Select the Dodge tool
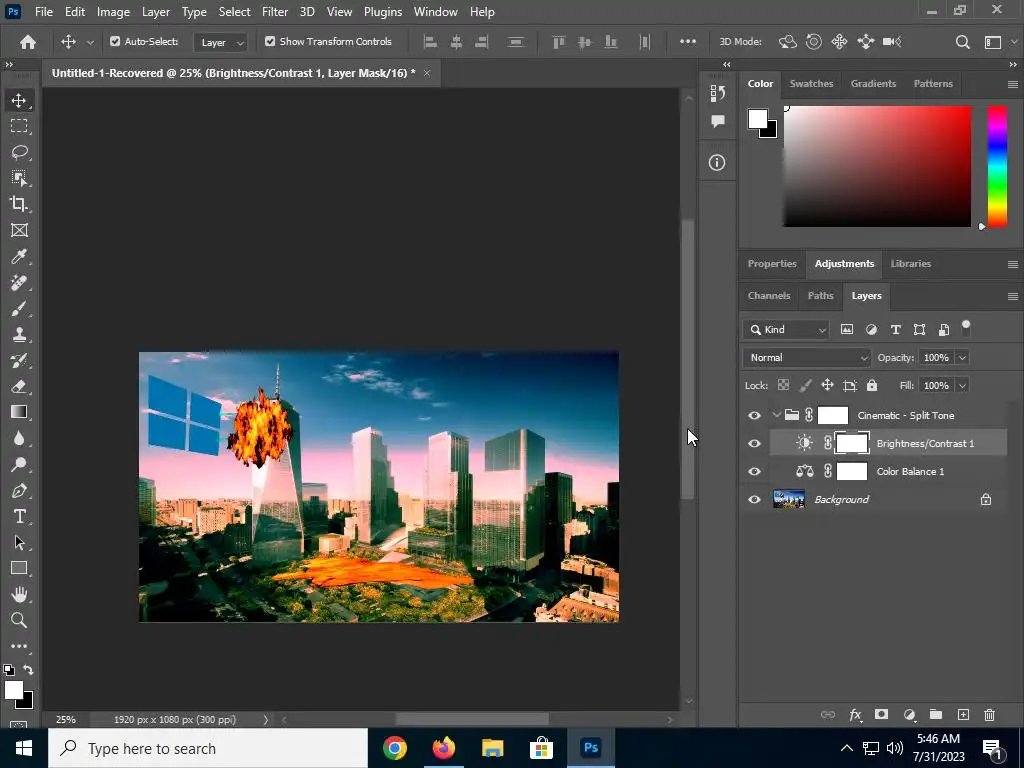Screen dimensions: 1024x768 pos(19,464)
